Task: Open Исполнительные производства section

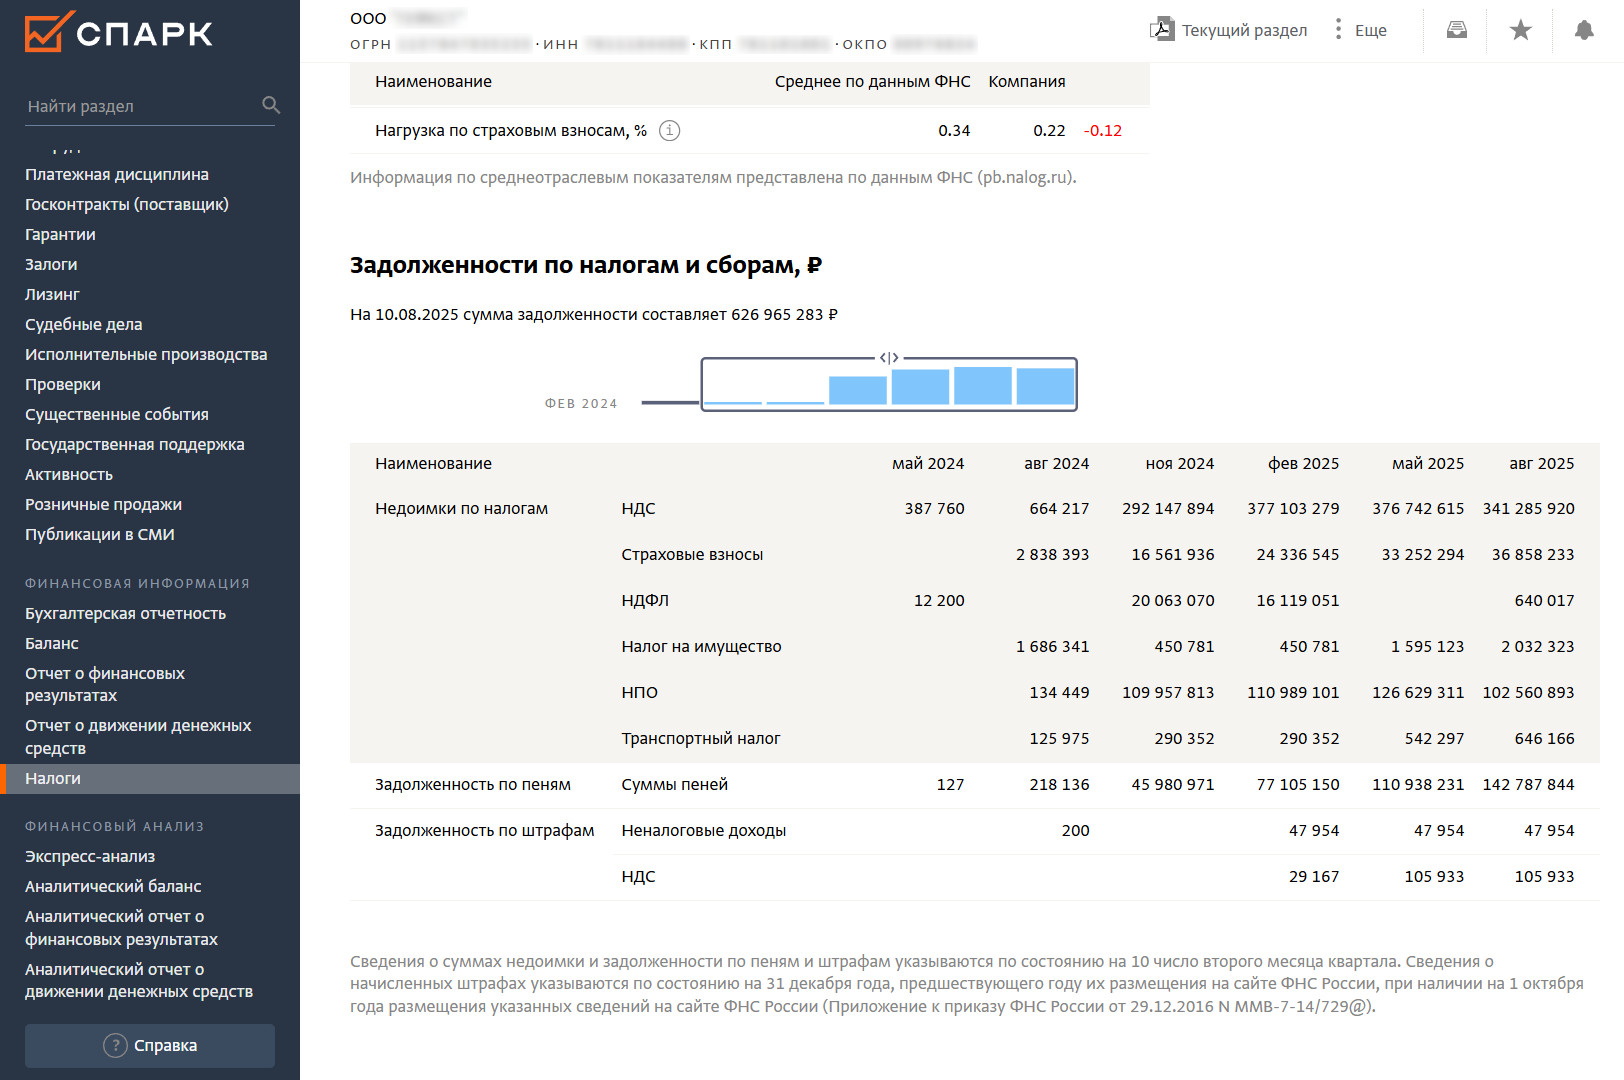Action: tap(146, 354)
